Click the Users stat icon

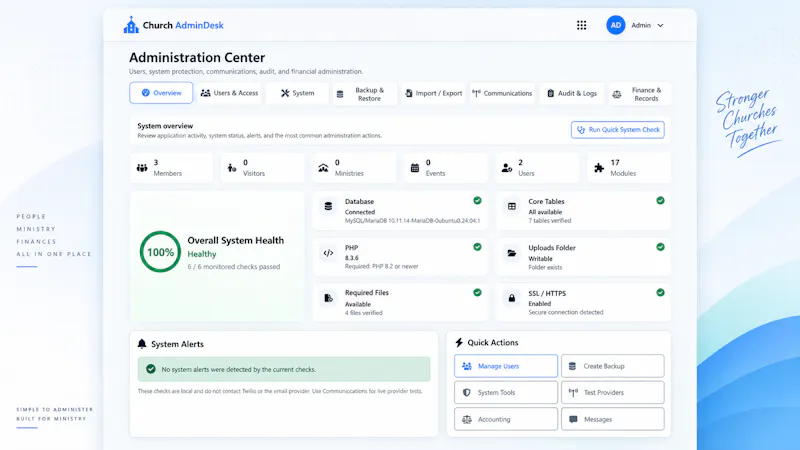tap(507, 167)
